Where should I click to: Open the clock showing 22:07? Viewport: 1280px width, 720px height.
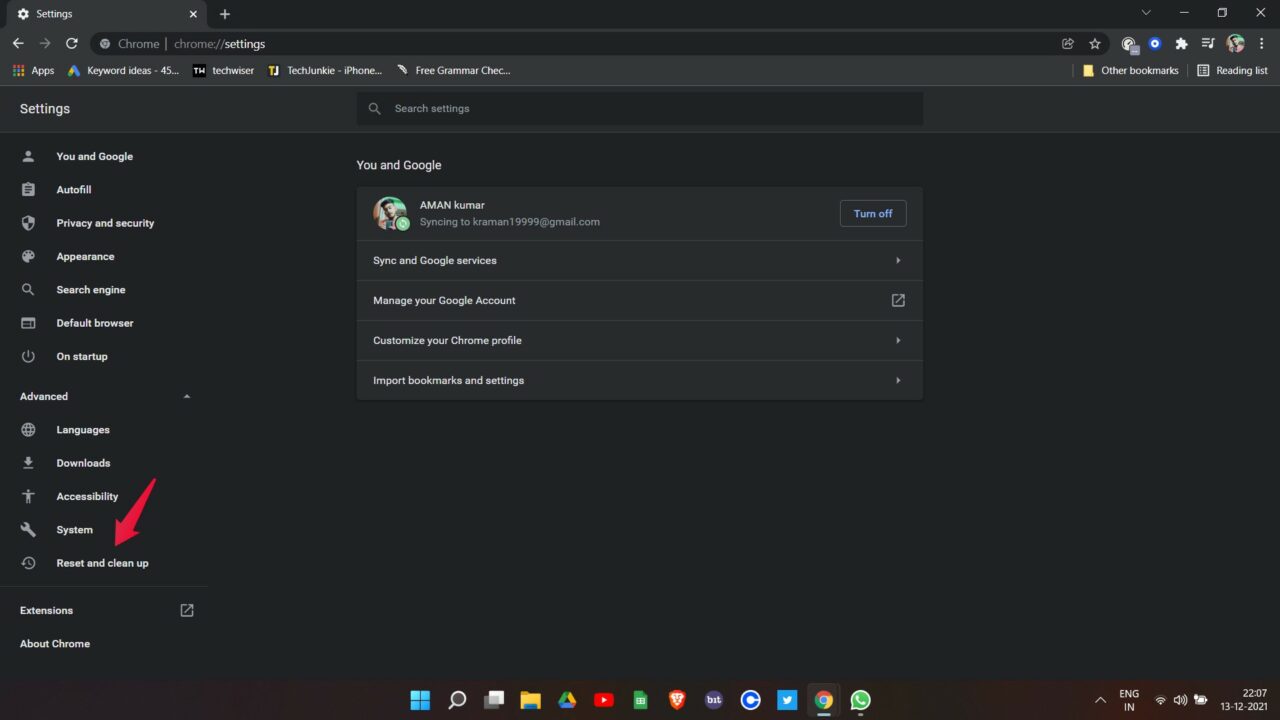point(1244,700)
